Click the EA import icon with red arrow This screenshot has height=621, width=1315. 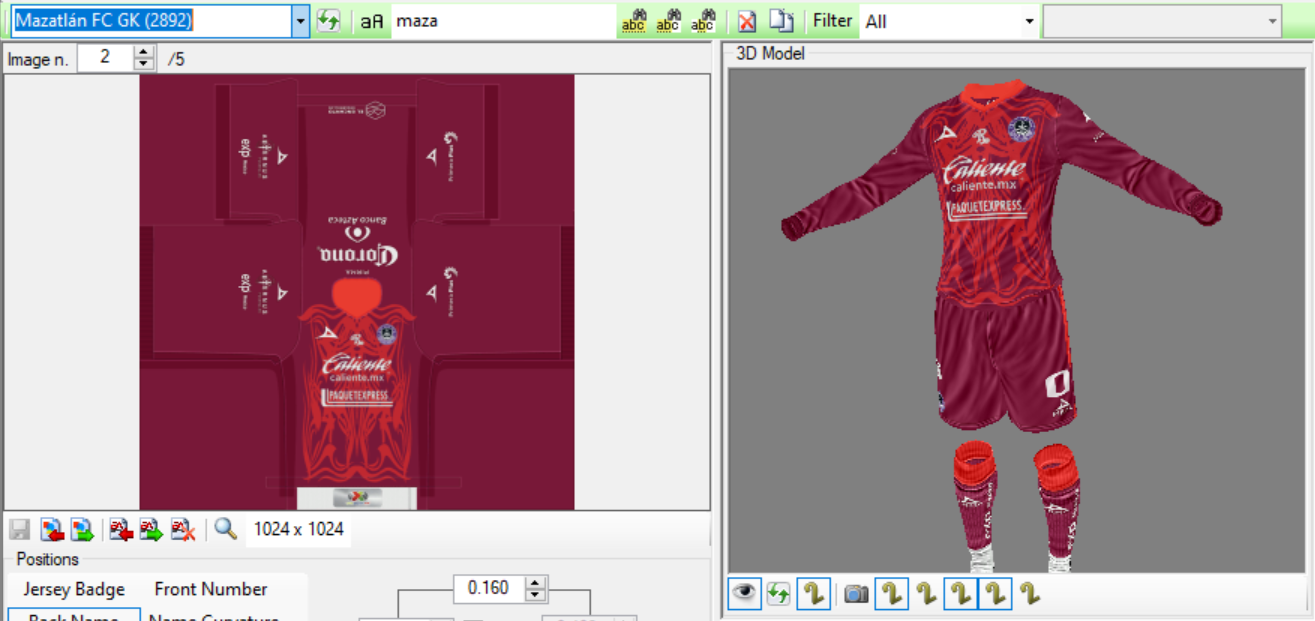click(x=122, y=530)
